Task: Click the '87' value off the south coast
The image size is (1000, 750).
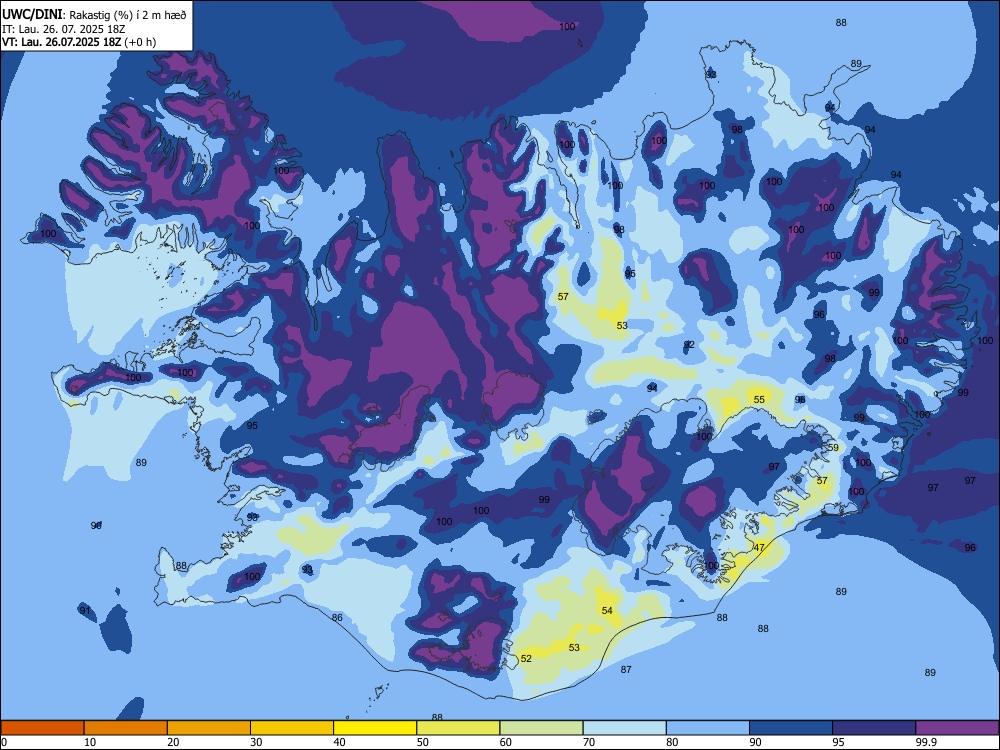Action: [626, 670]
